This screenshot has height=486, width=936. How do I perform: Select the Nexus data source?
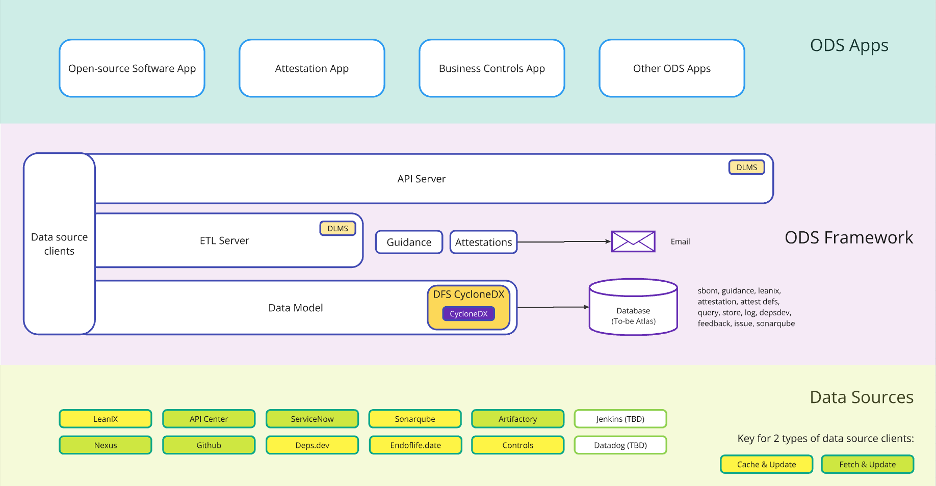pos(106,445)
